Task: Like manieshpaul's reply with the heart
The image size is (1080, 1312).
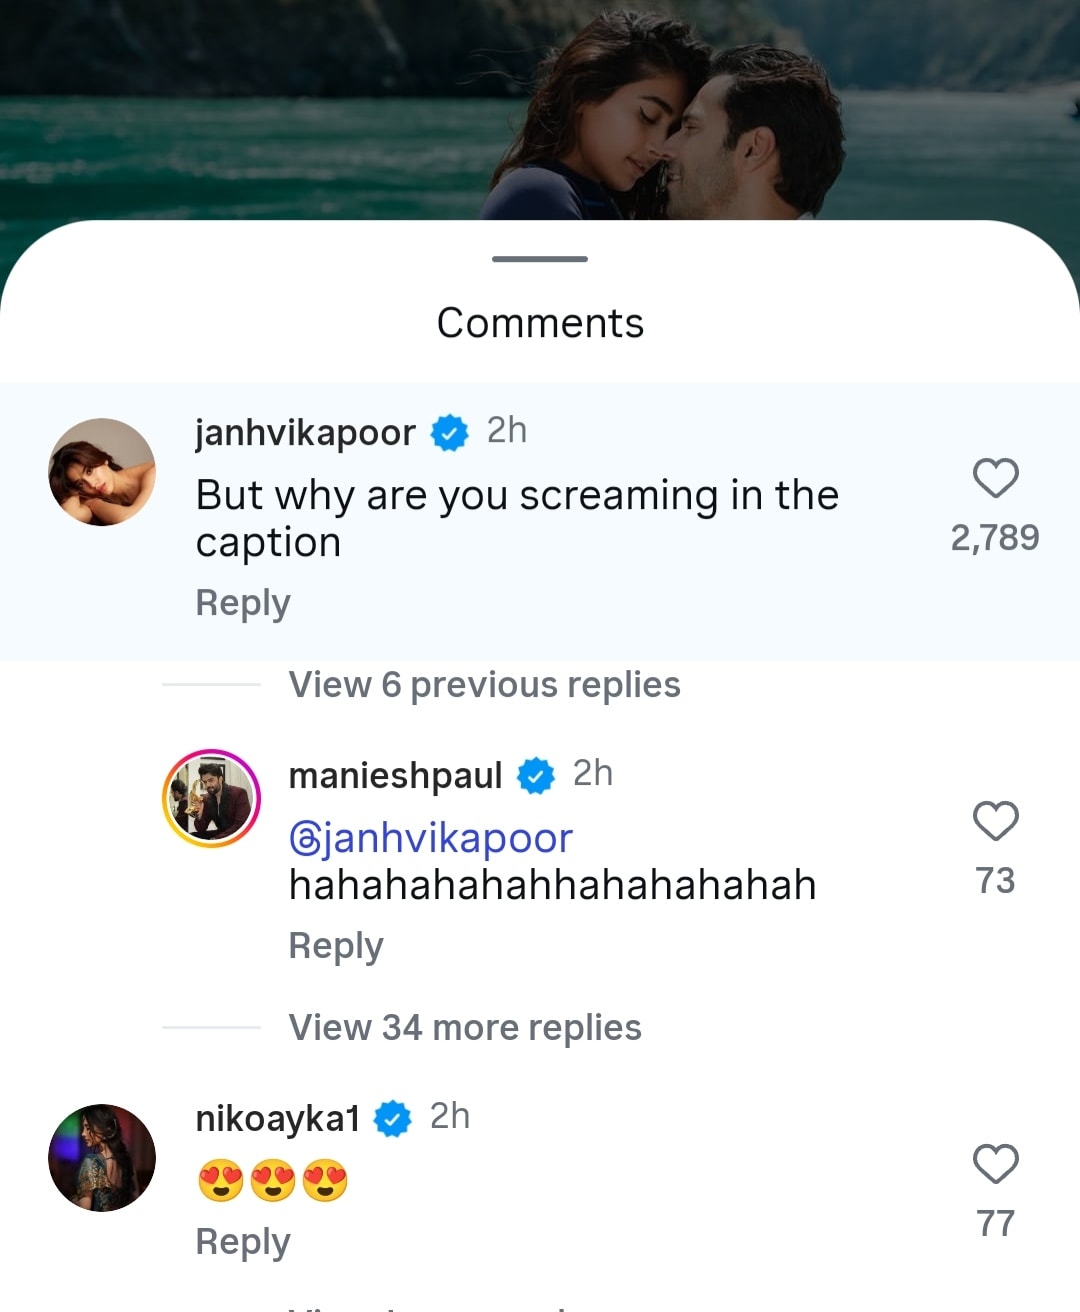Action: 995,821
